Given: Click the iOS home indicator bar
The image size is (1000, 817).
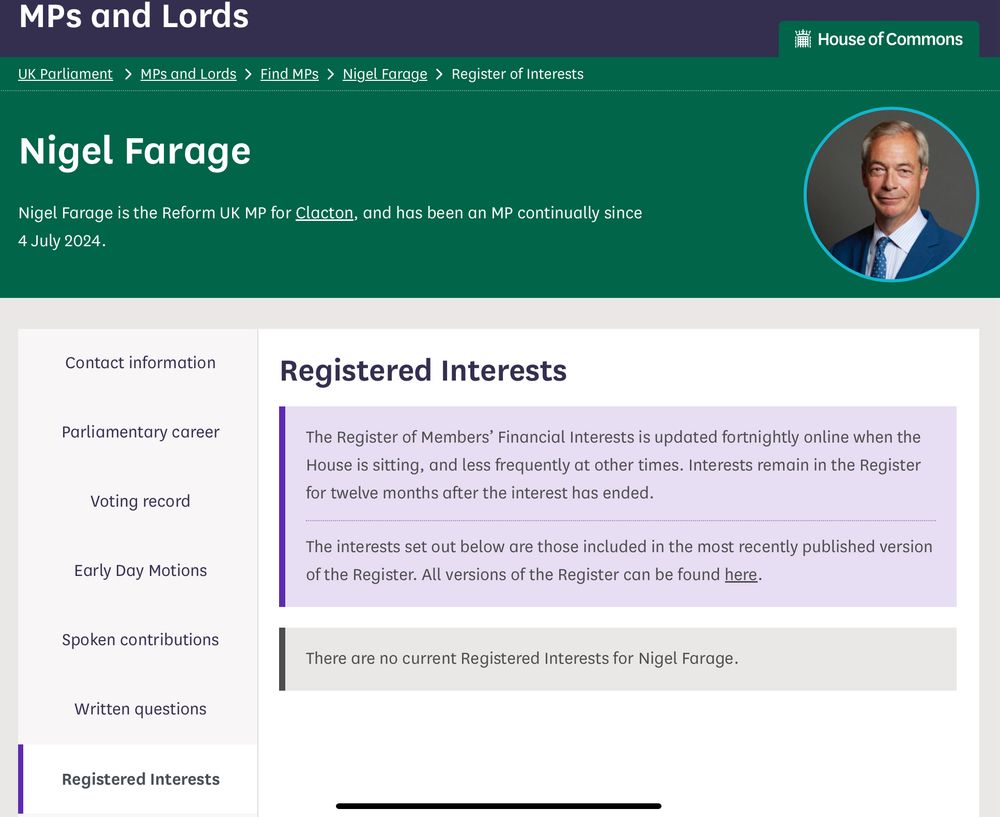Looking at the screenshot, I should (x=499, y=806).
